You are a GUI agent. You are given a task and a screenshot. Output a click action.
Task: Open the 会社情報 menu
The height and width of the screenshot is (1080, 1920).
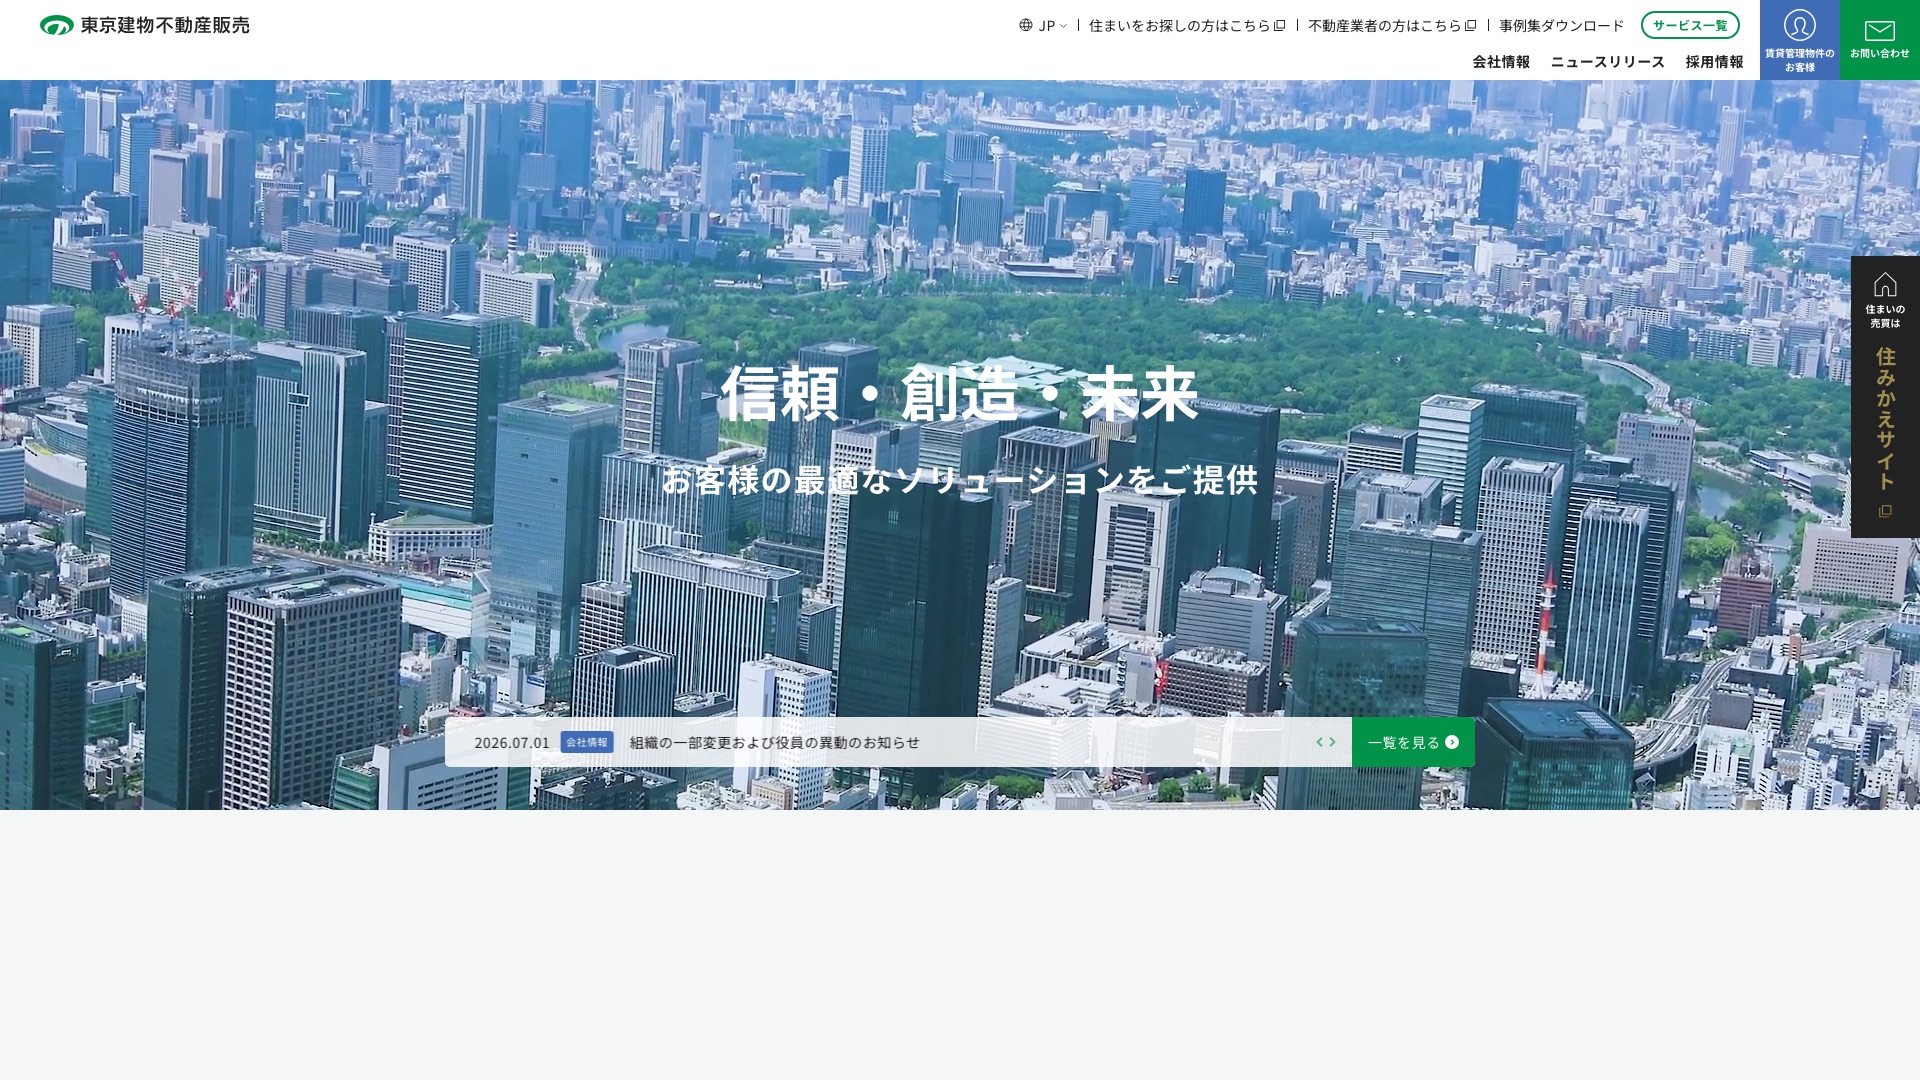(1501, 61)
